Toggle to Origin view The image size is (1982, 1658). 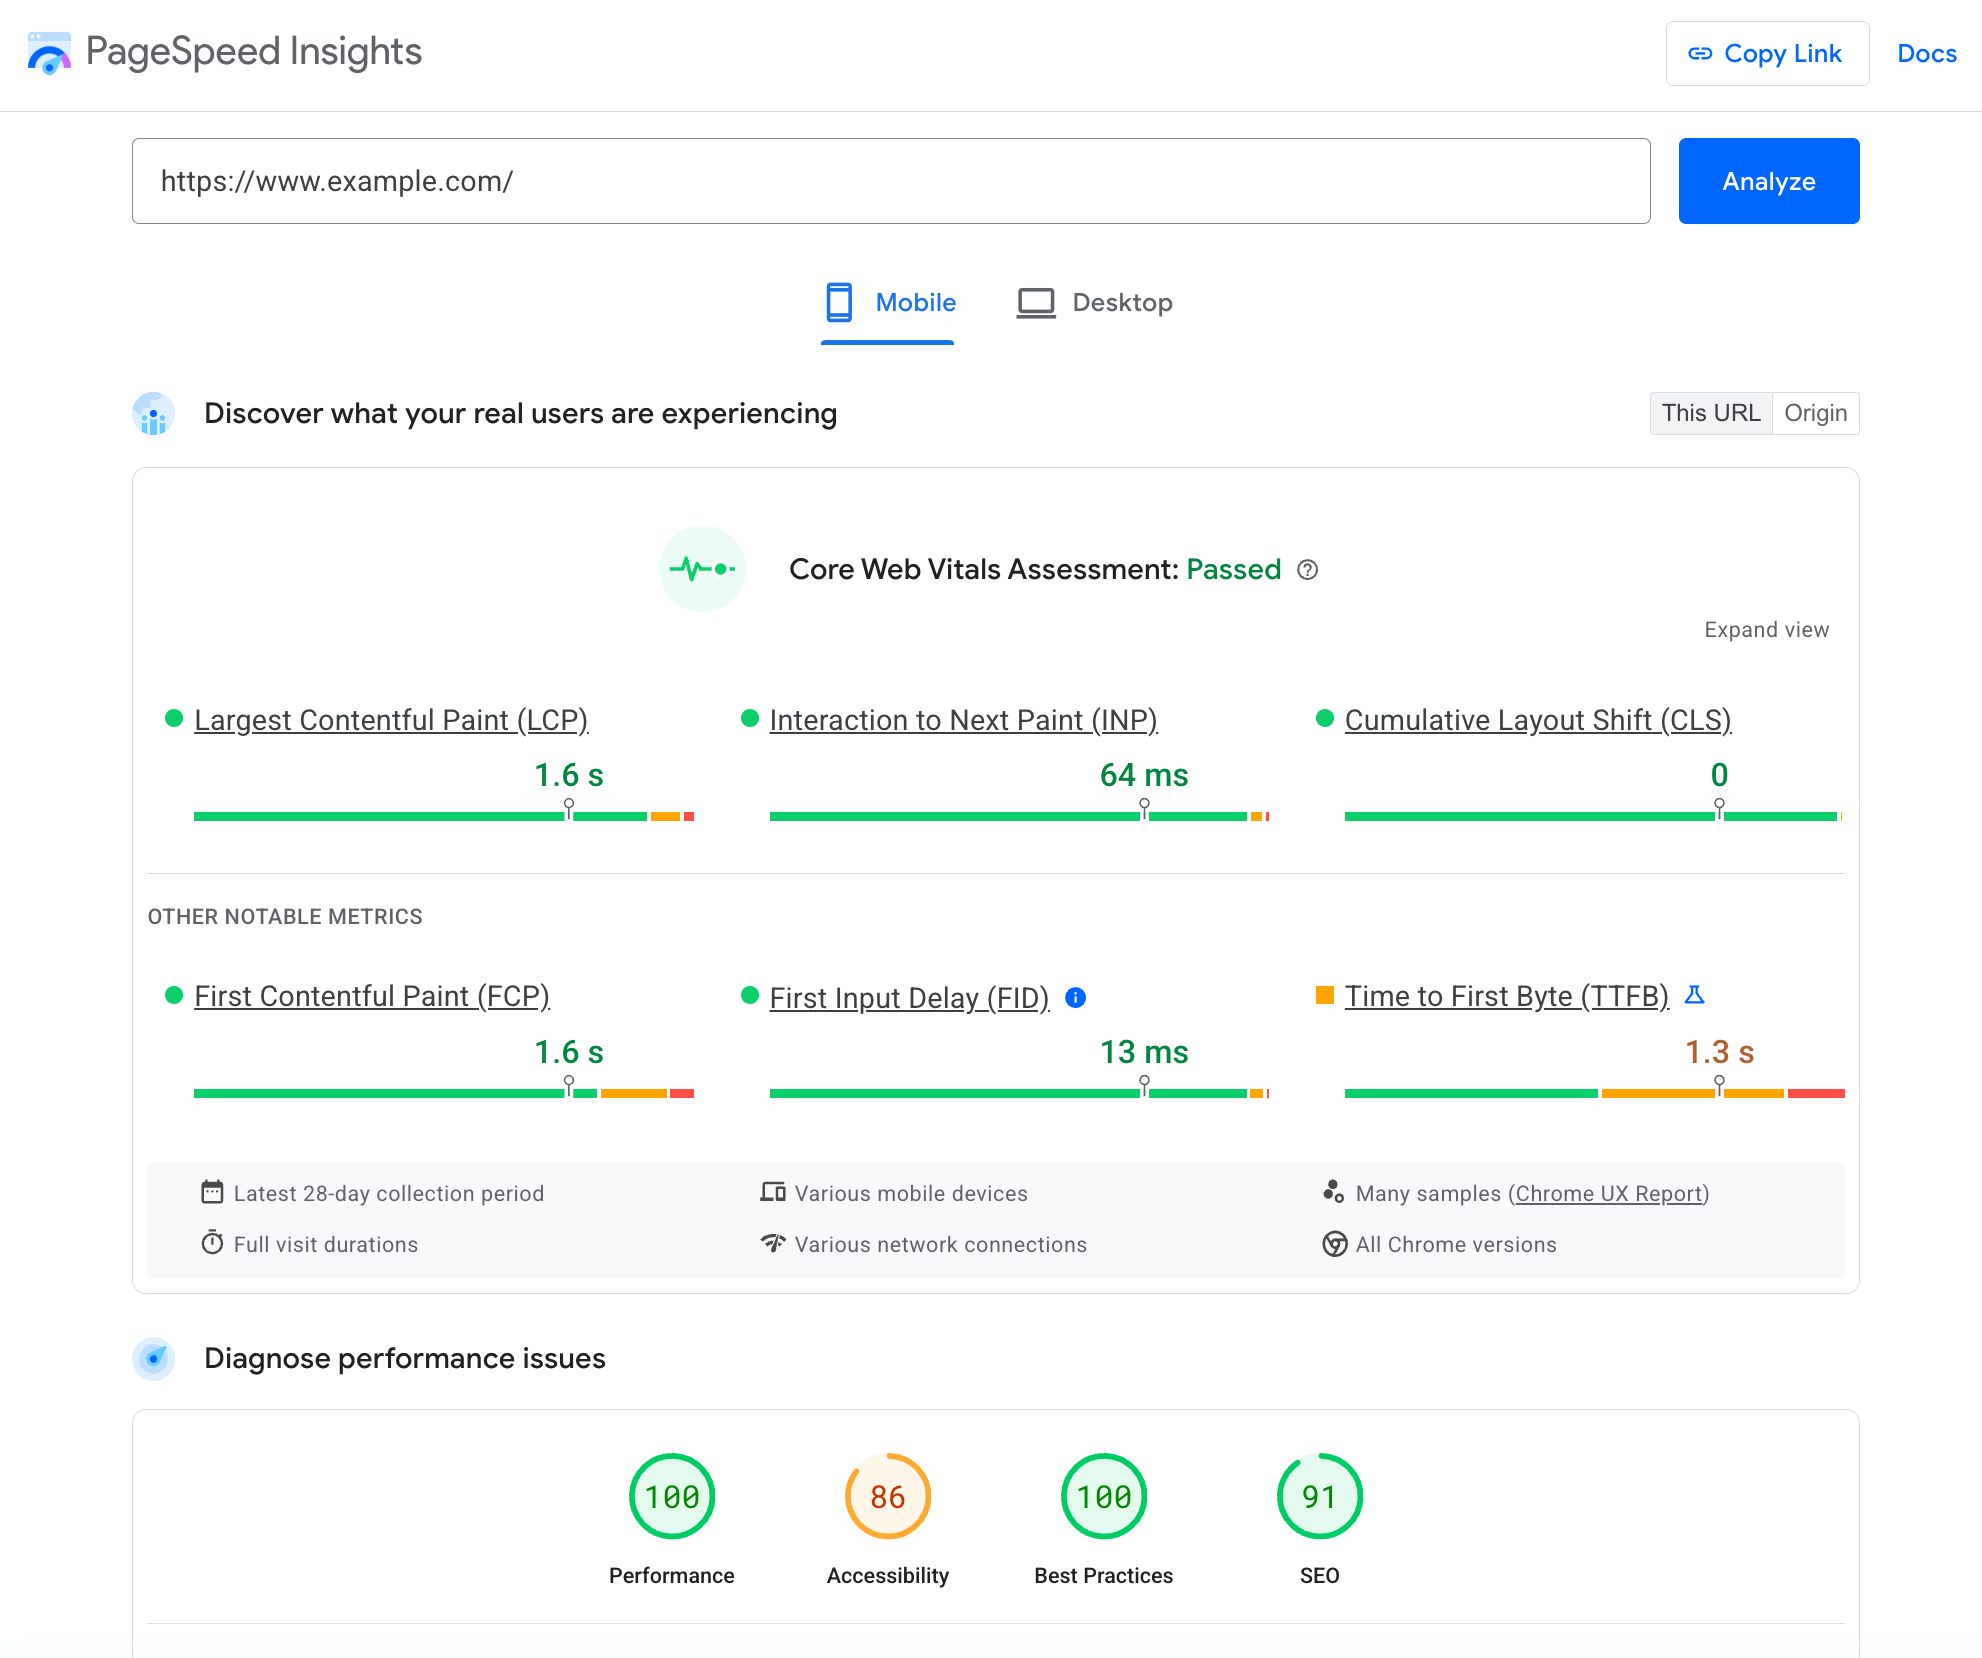(1816, 413)
